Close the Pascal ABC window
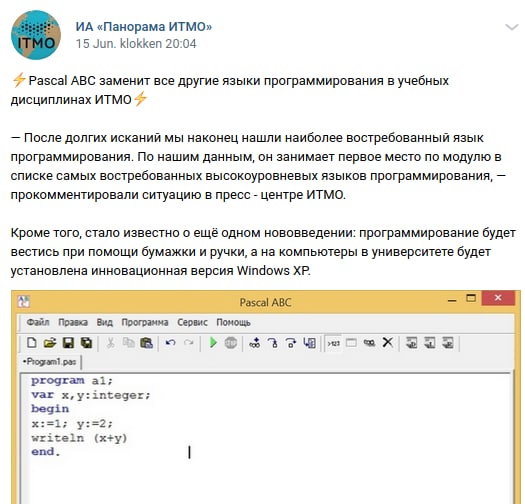This screenshot has width=525, height=504. tap(498, 298)
